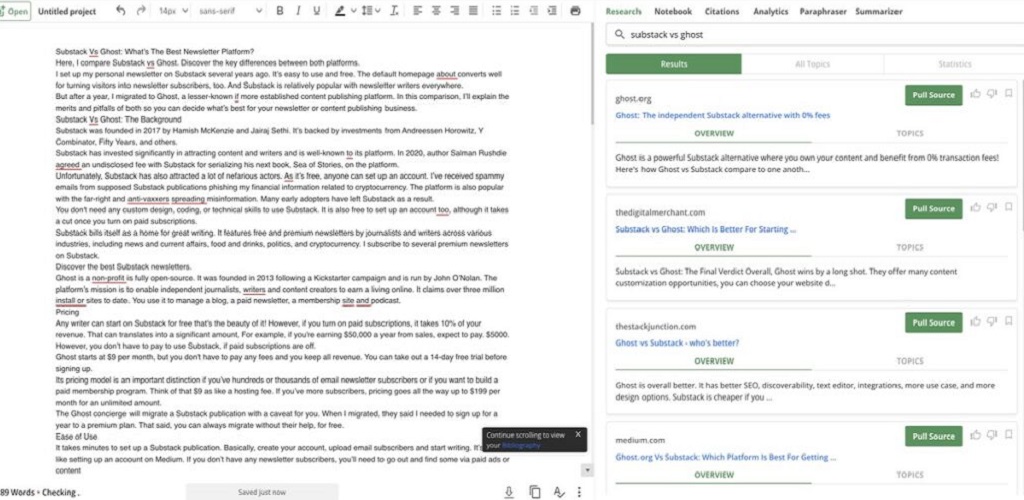This screenshot has height=500, width=1024.
Task: Thumbs down the medium.com result
Action: 993,435
